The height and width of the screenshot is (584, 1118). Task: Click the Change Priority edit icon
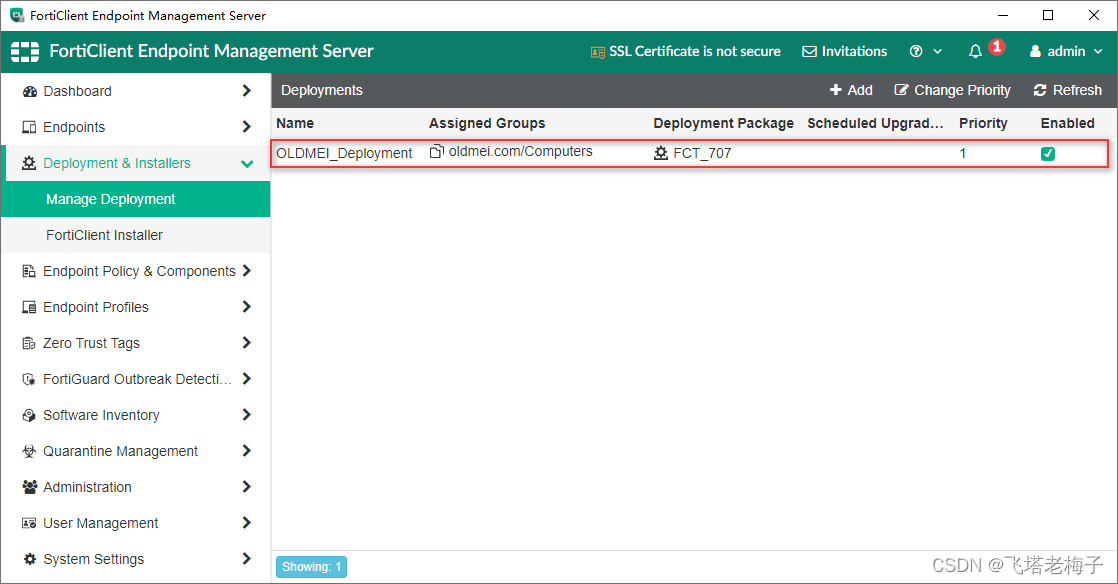coord(902,90)
